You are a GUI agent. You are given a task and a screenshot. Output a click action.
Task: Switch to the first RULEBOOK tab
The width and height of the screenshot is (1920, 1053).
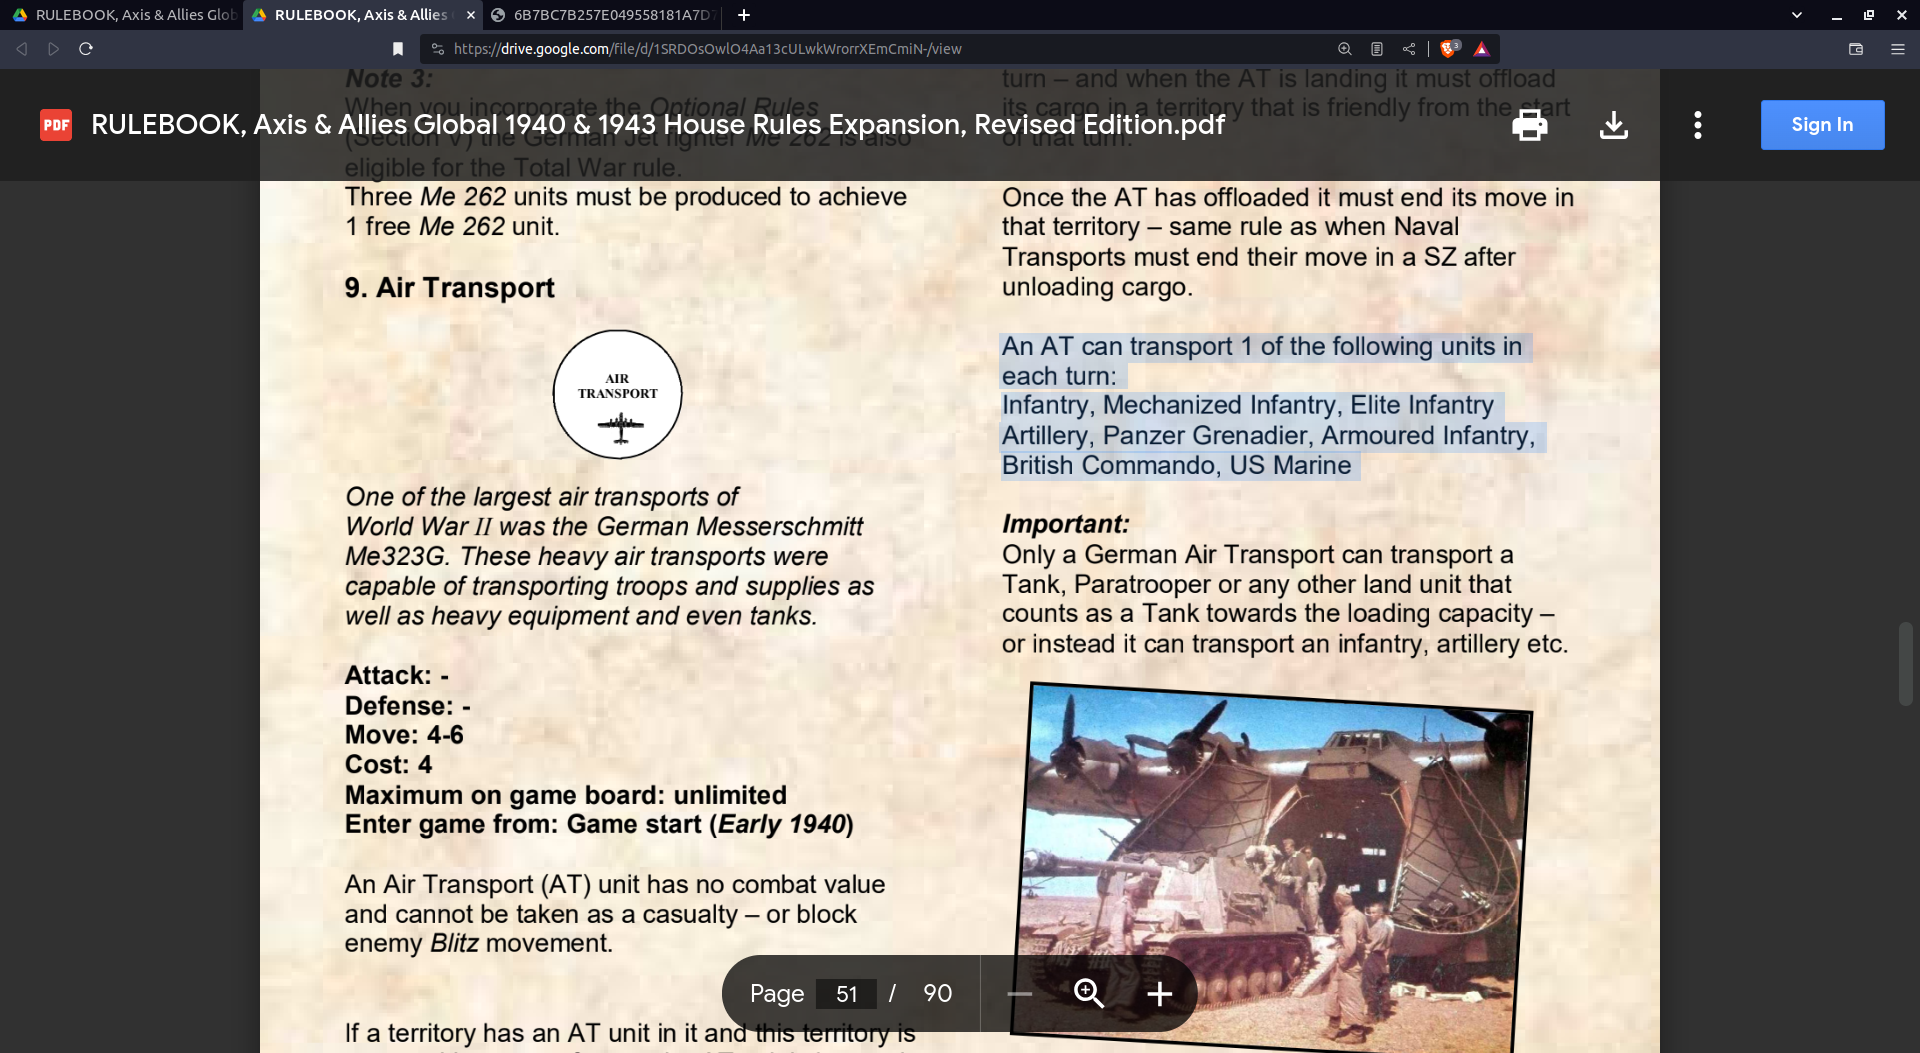(x=122, y=15)
